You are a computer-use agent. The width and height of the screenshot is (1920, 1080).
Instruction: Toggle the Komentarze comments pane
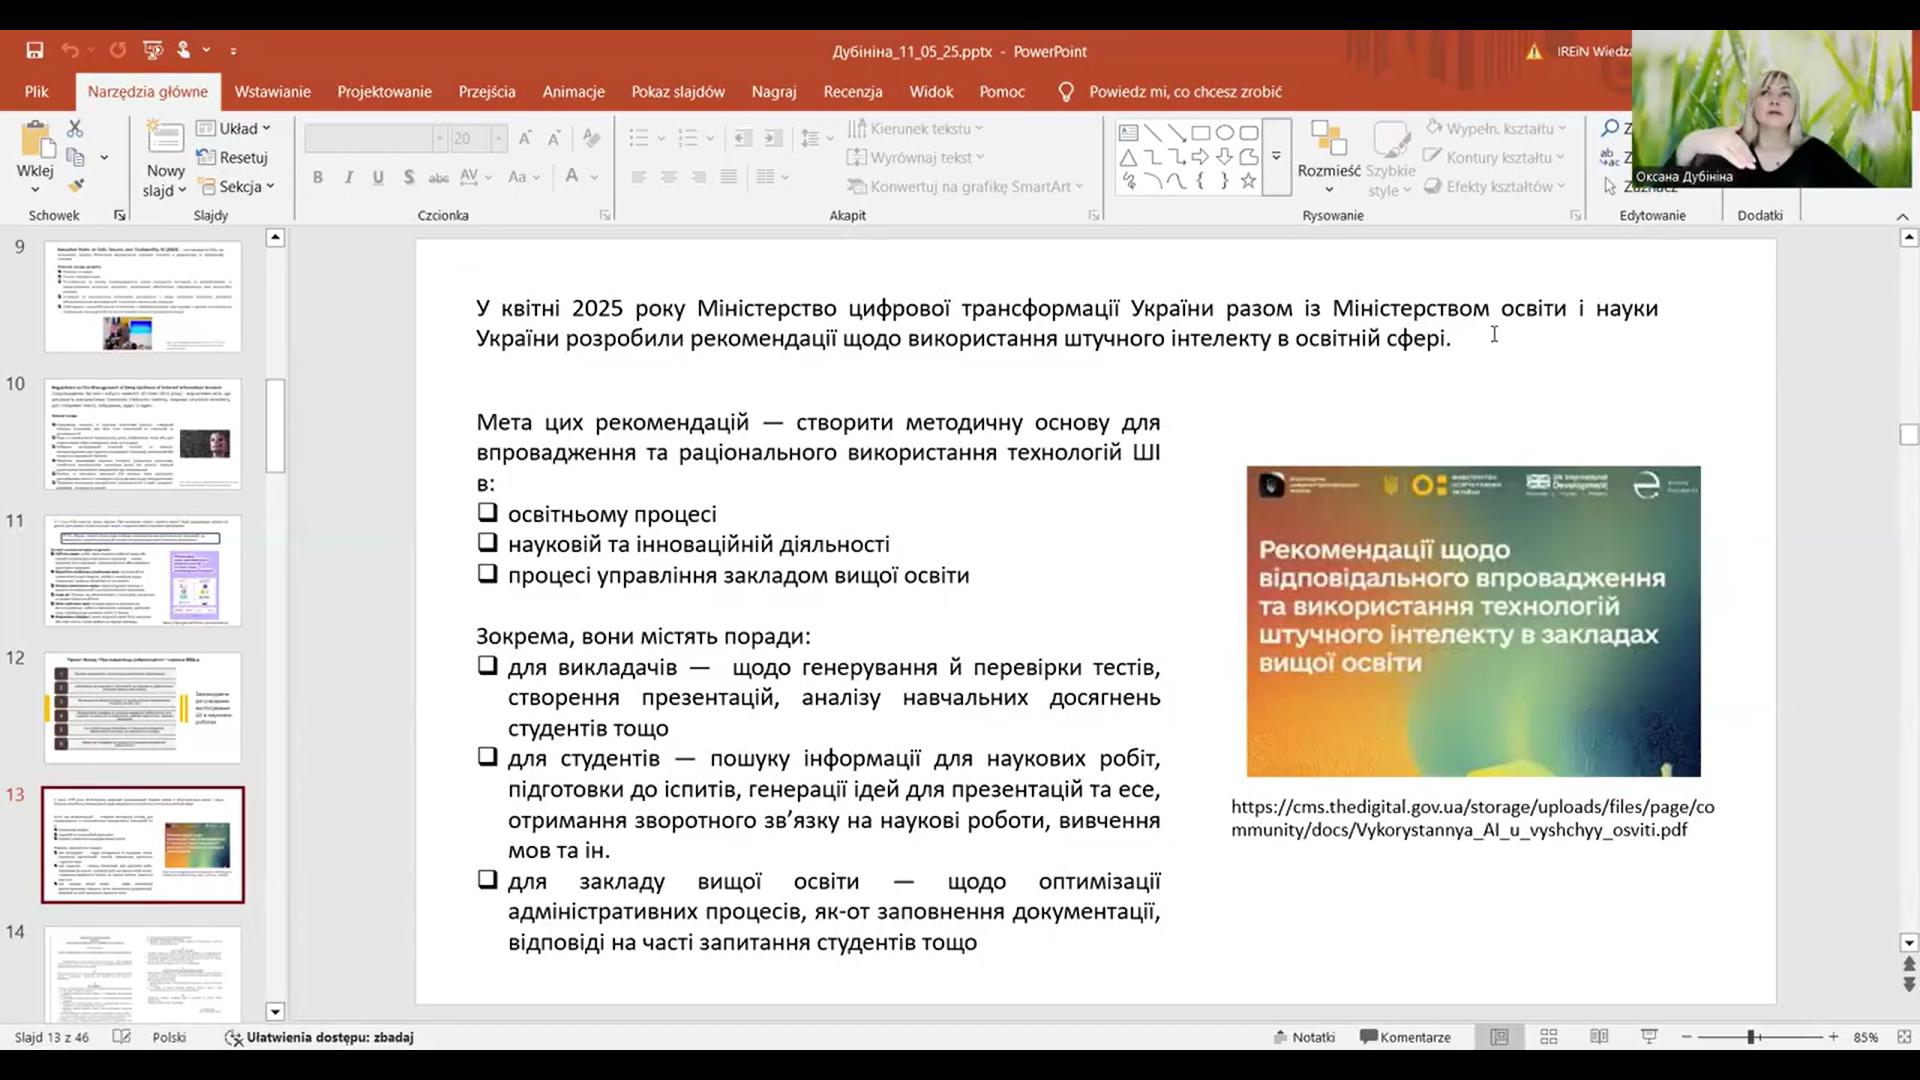coord(1405,1037)
